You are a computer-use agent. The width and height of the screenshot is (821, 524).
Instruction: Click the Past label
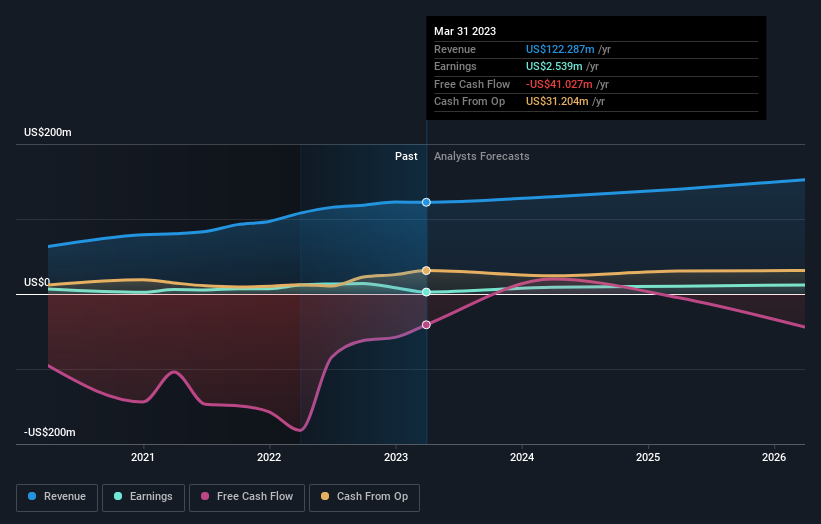click(406, 157)
